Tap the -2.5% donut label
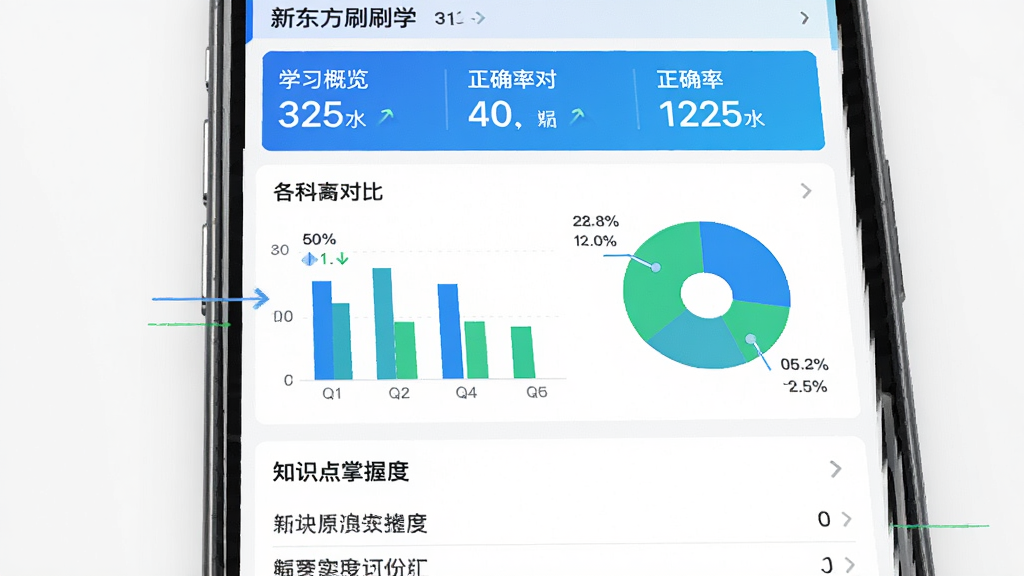The width and height of the screenshot is (1024, 576). click(805, 387)
